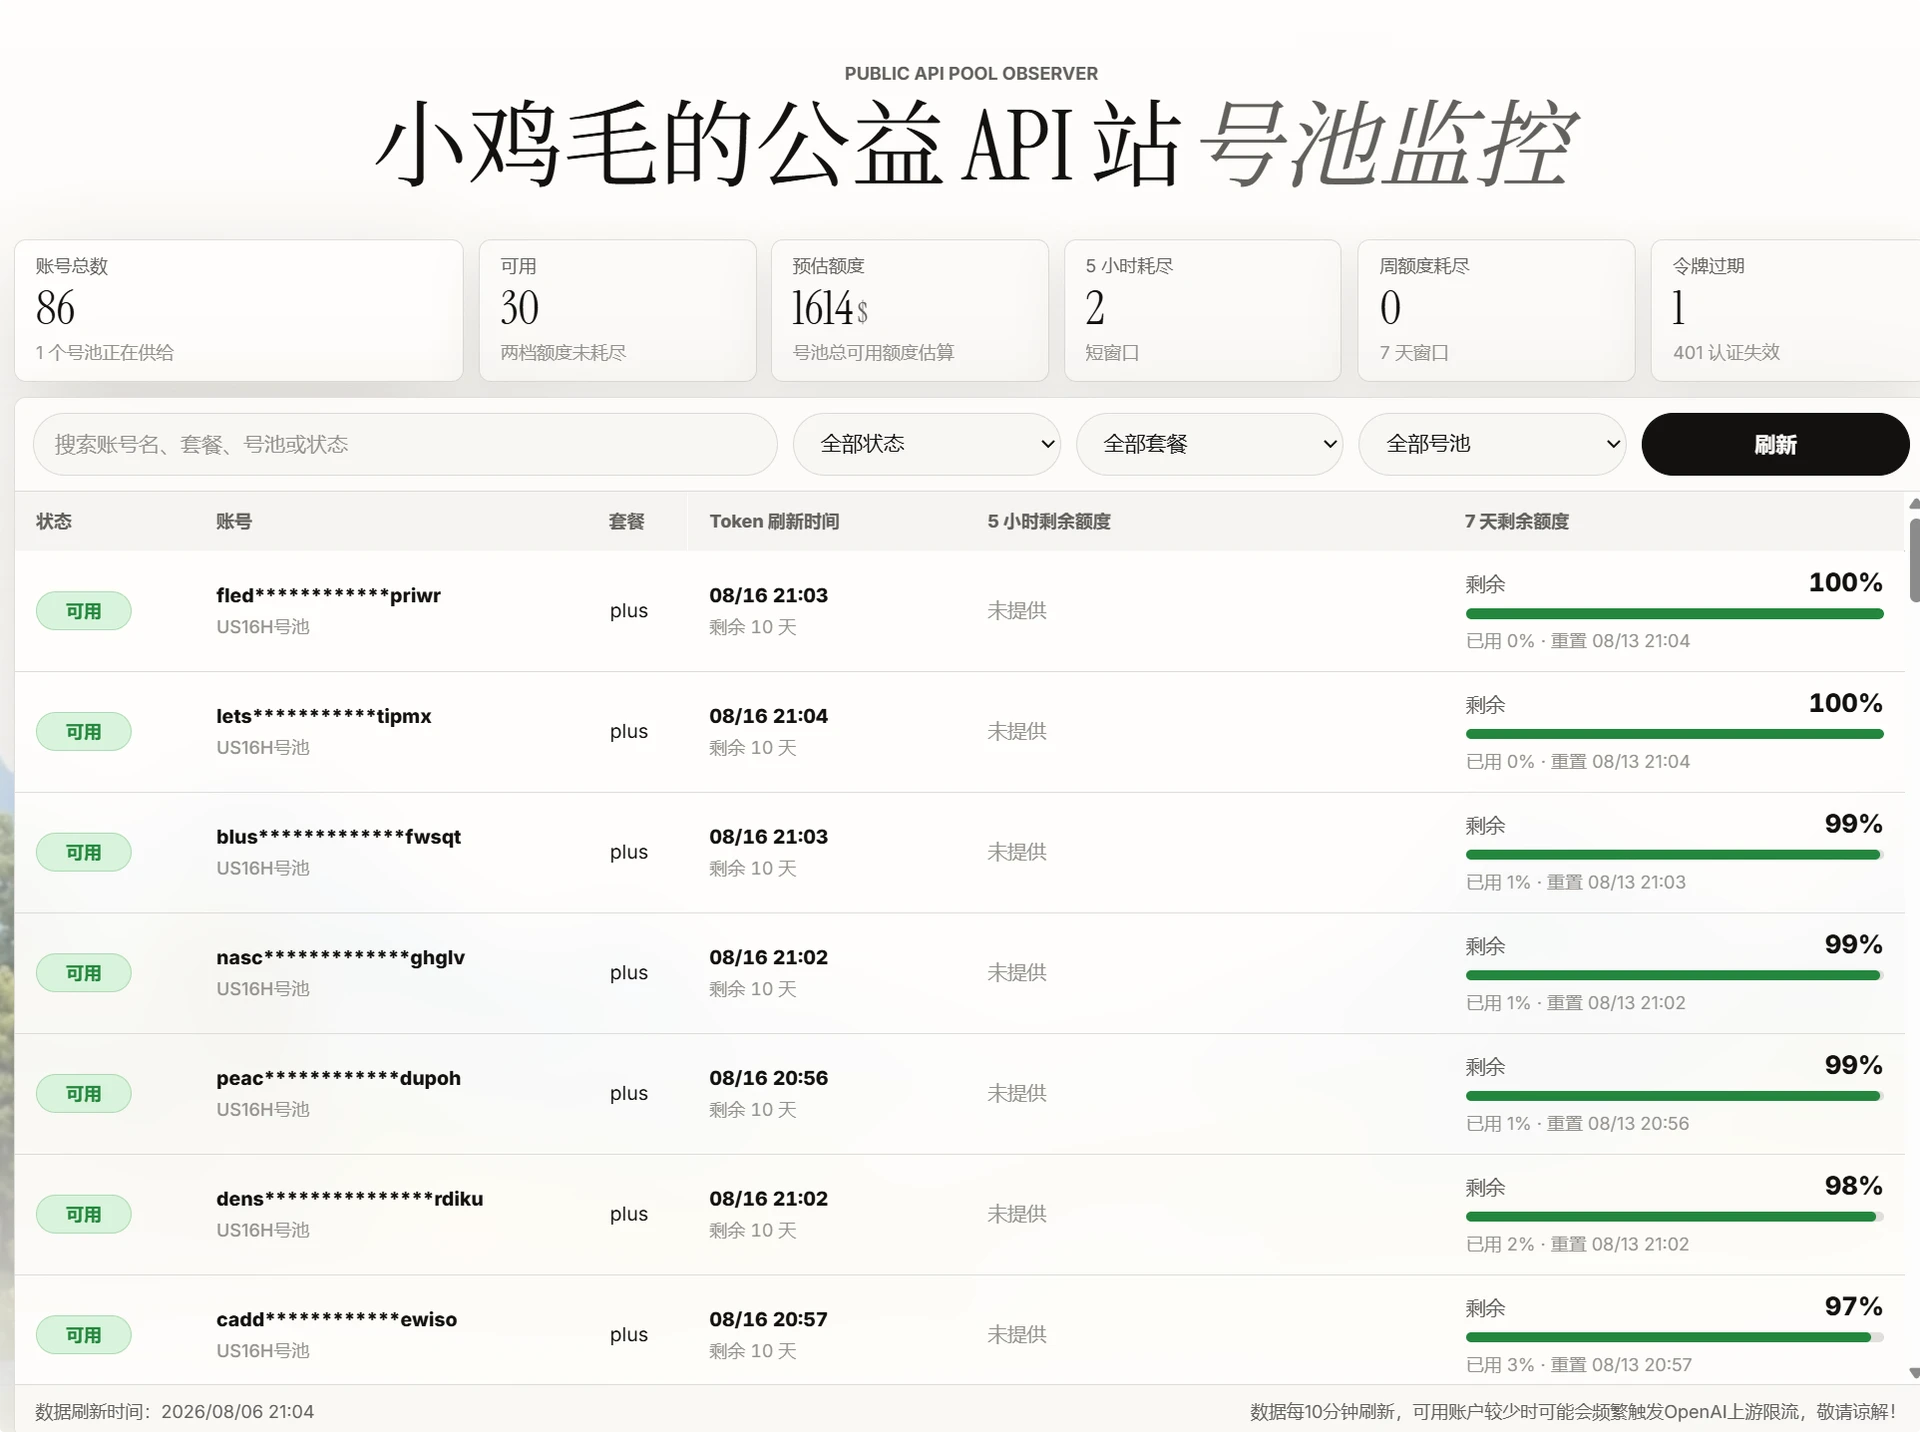Click the Token 刷新时间 column header
This screenshot has width=1920, height=1432.
[774, 521]
